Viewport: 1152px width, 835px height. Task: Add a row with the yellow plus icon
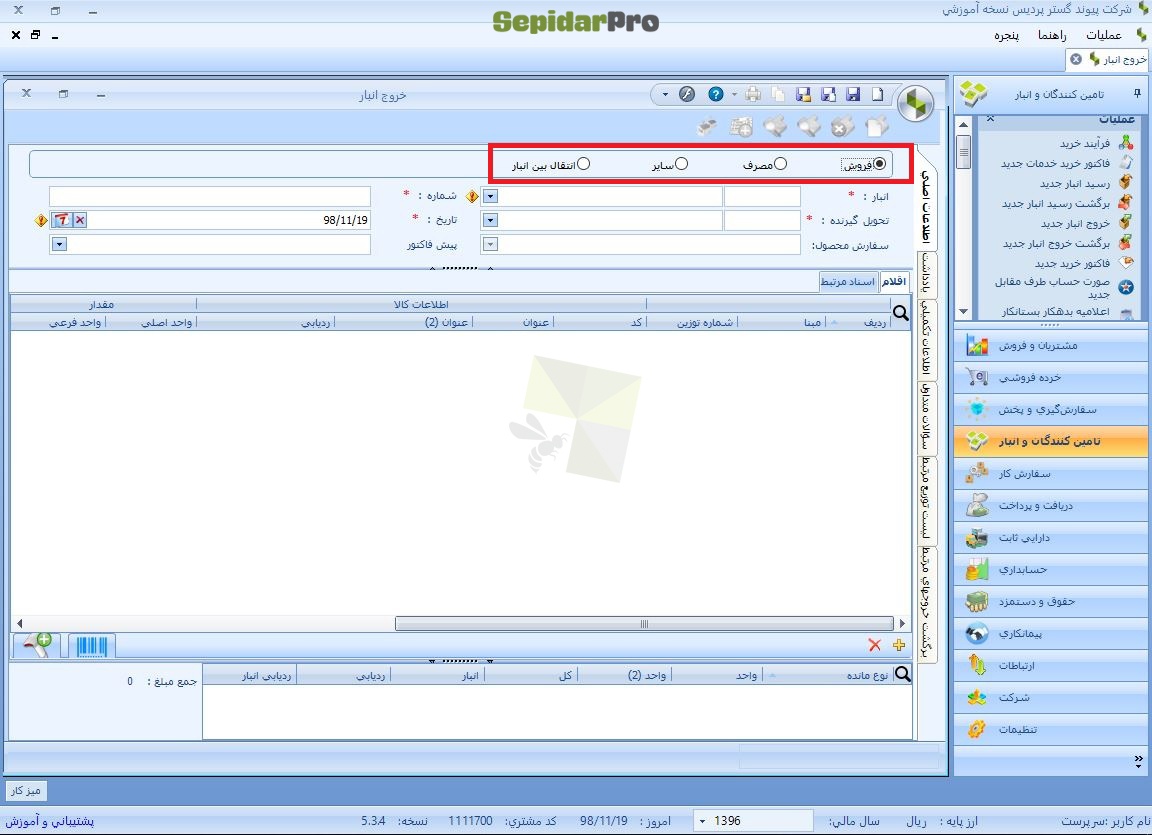pos(899,645)
